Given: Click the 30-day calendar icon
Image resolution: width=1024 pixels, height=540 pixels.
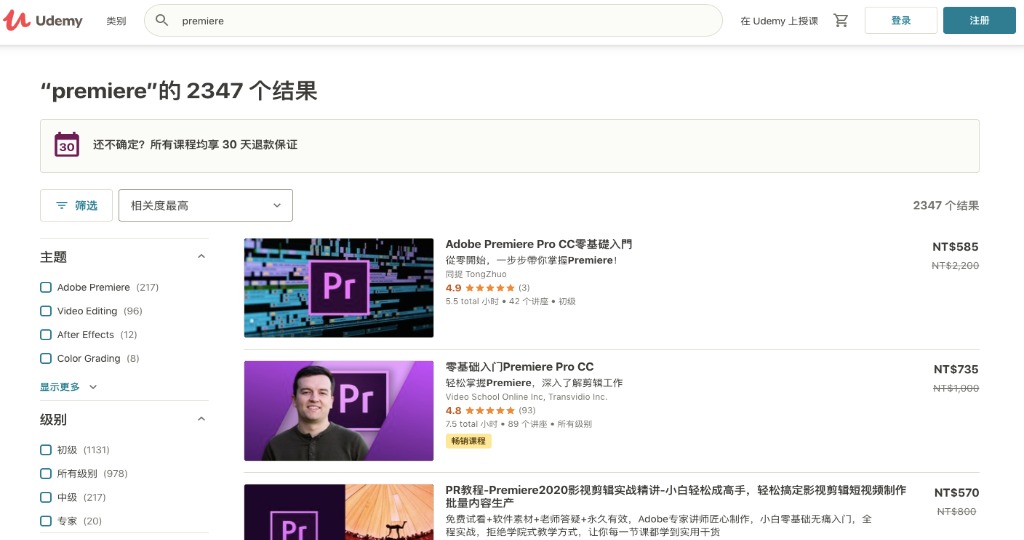Looking at the screenshot, I should (67, 144).
